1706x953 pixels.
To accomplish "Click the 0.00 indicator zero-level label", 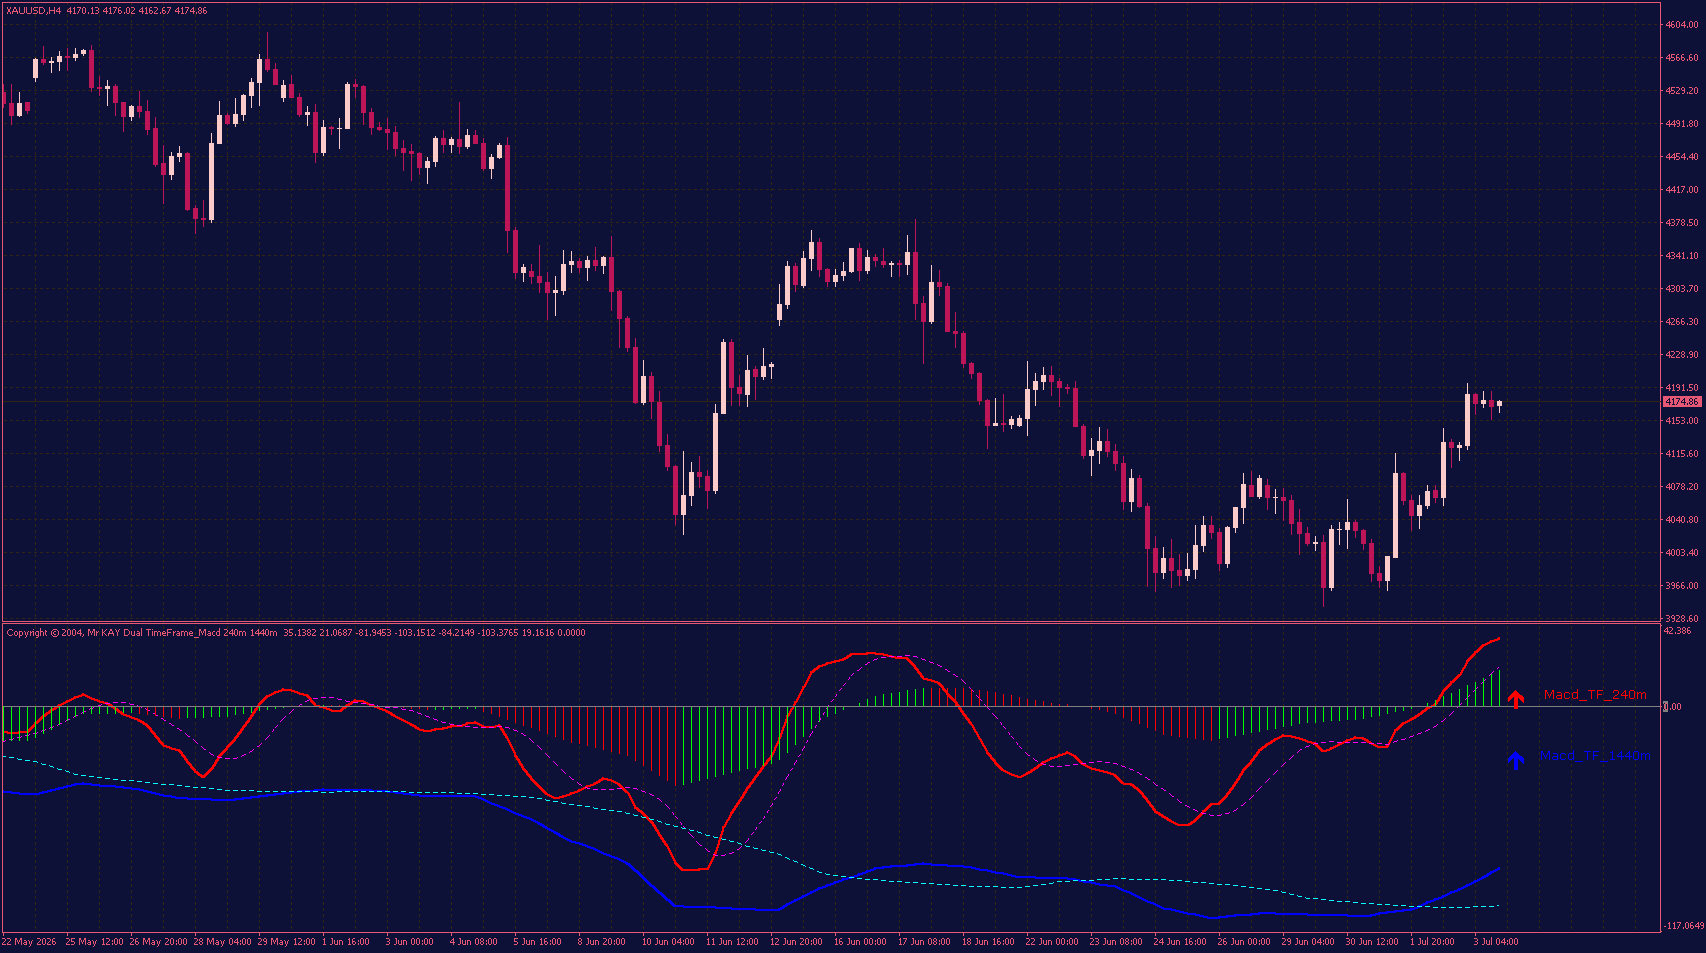I will 1673,707.
